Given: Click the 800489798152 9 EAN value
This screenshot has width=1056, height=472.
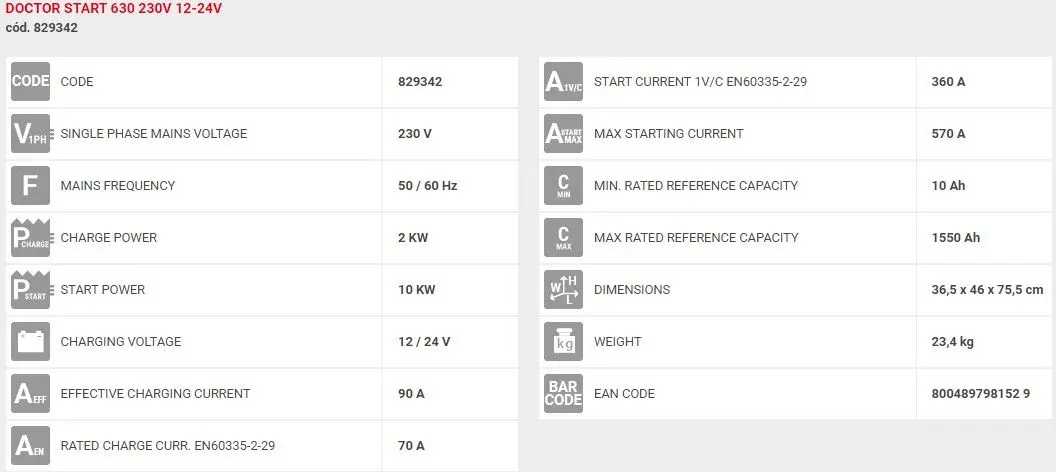Looking at the screenshot, I should click(981, 393).
